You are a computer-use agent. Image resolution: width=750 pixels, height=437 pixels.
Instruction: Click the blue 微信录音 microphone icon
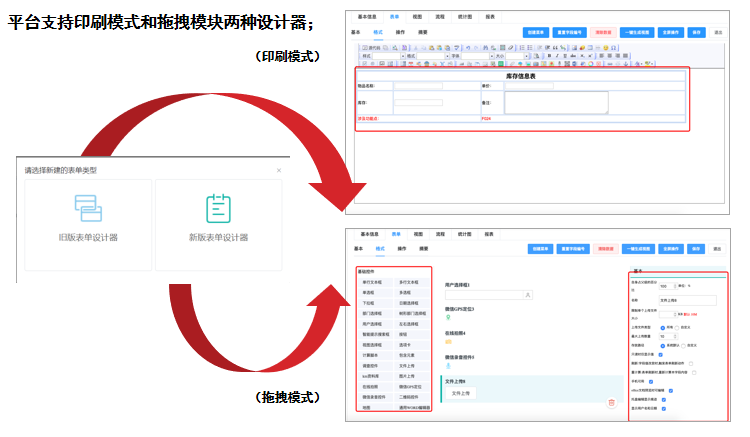tap(448, 365)
